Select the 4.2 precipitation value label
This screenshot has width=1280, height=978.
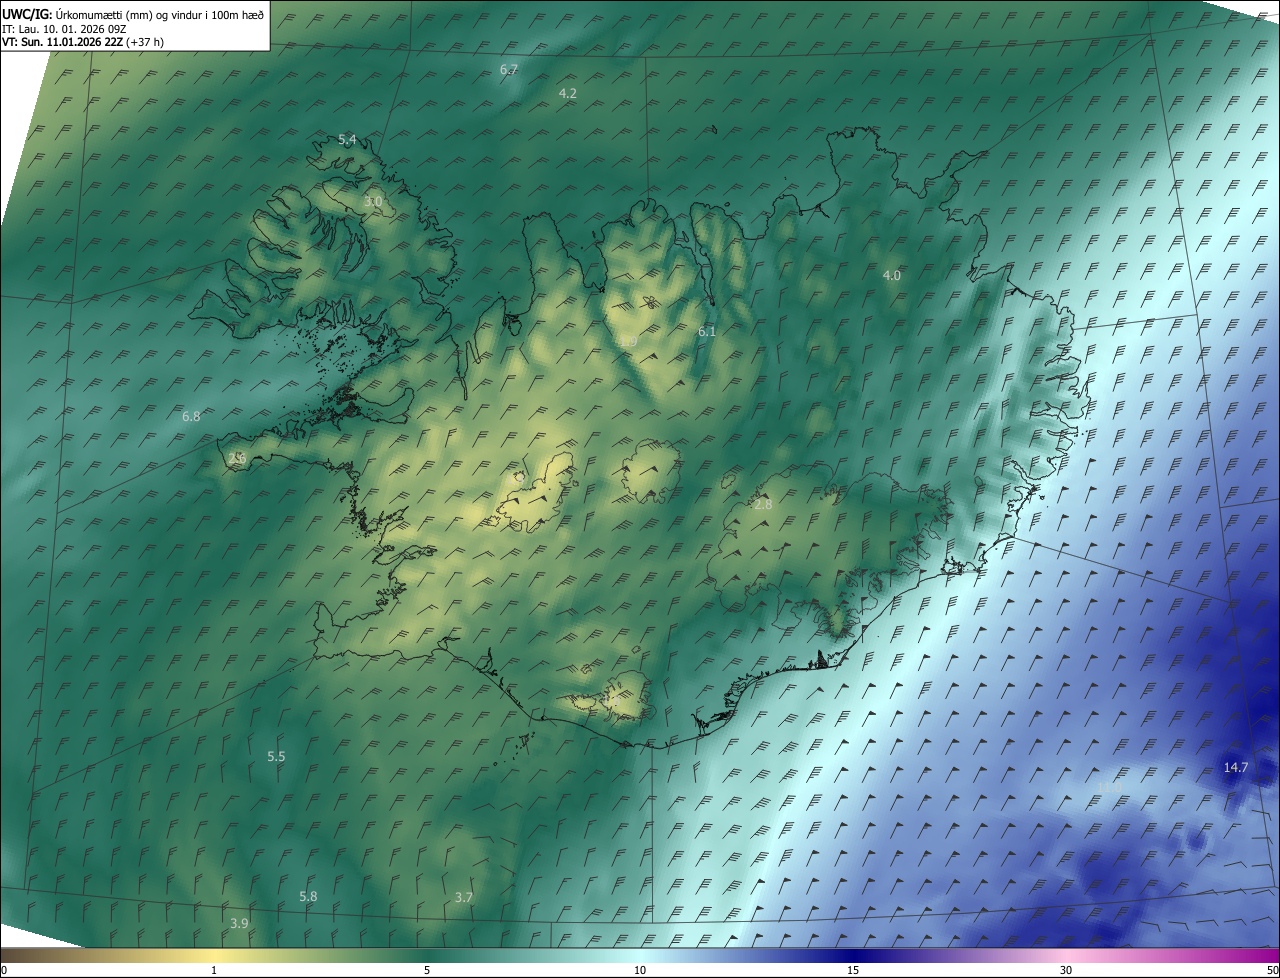(567, 93)
